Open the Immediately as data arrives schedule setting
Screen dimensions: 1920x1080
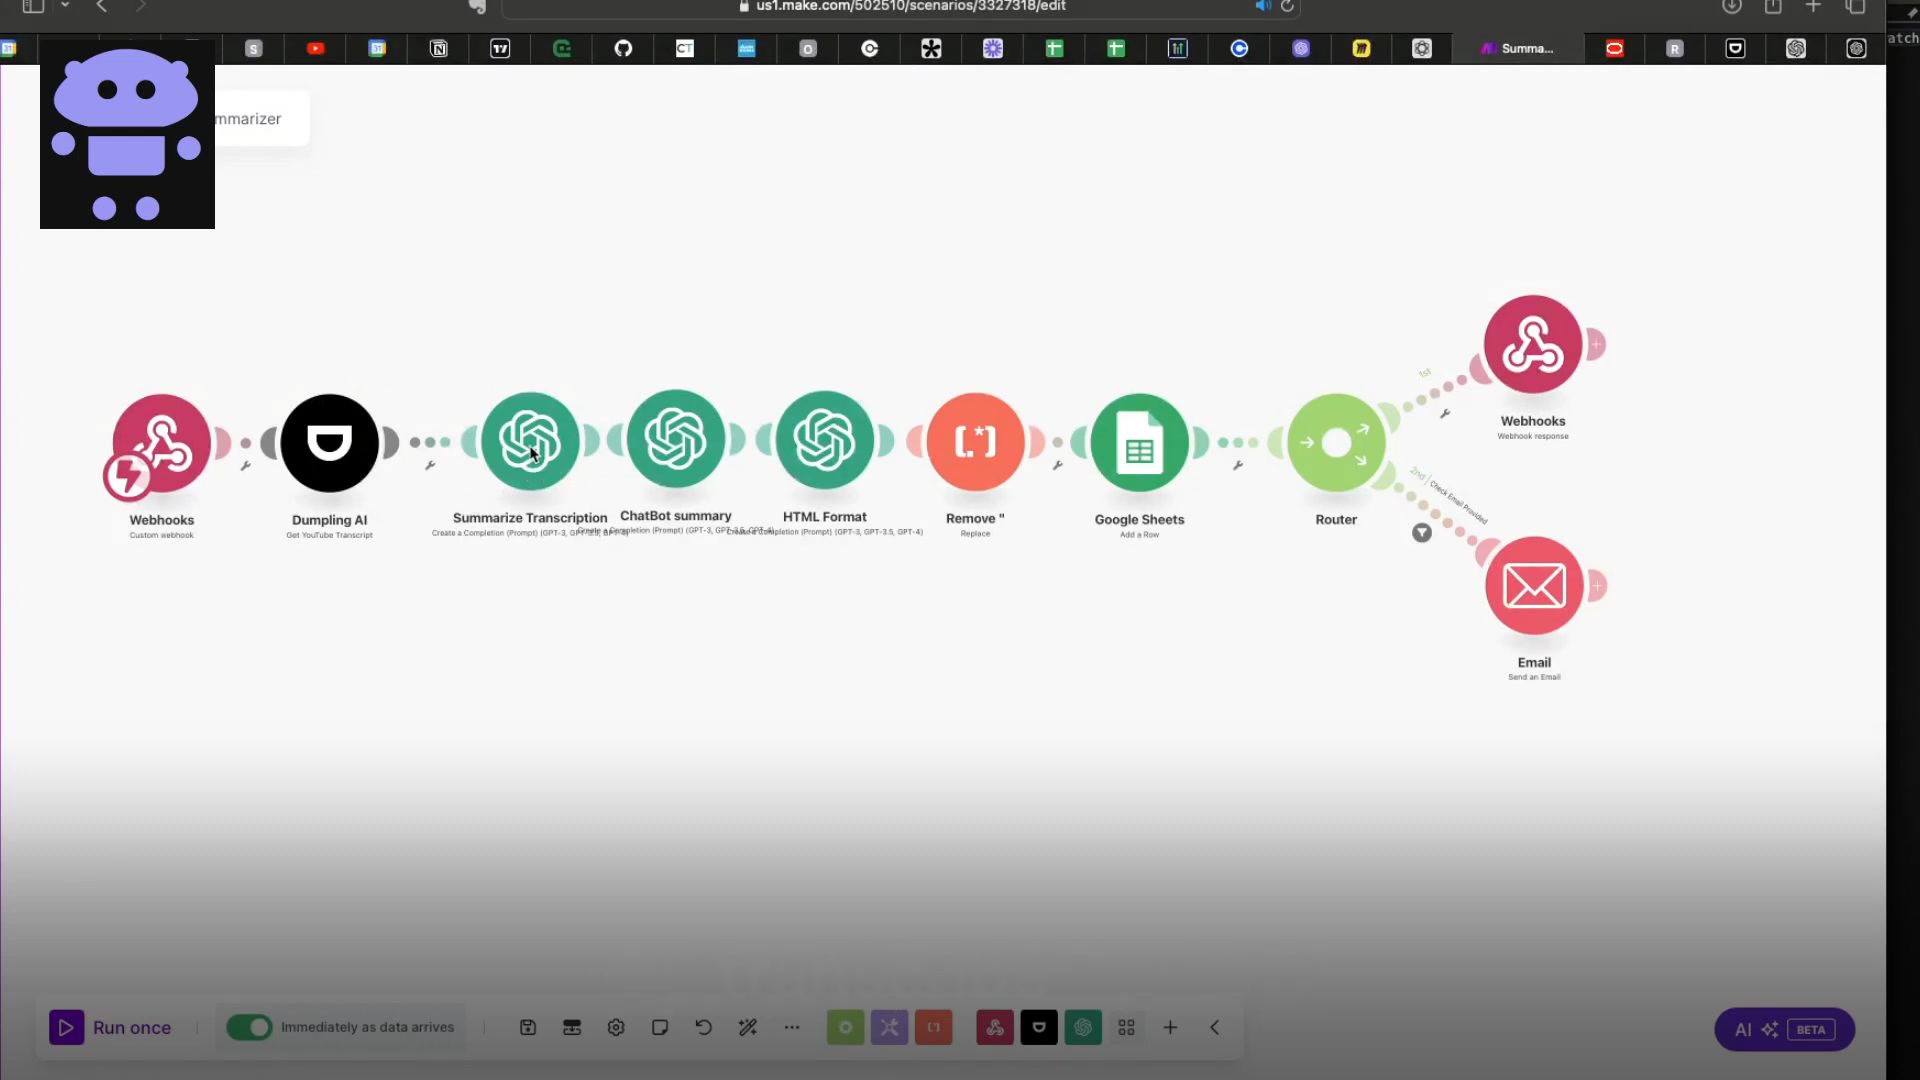pos(367,1027)
